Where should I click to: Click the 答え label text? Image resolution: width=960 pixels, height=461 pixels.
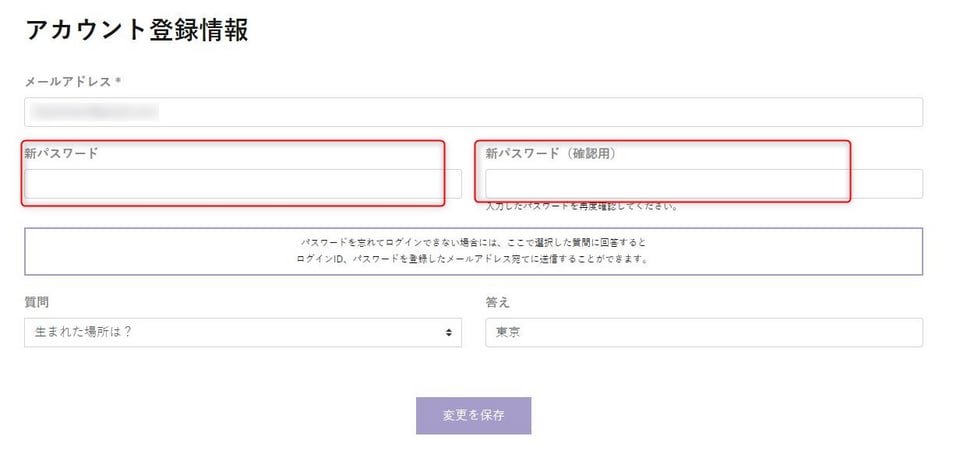(497, 302)
